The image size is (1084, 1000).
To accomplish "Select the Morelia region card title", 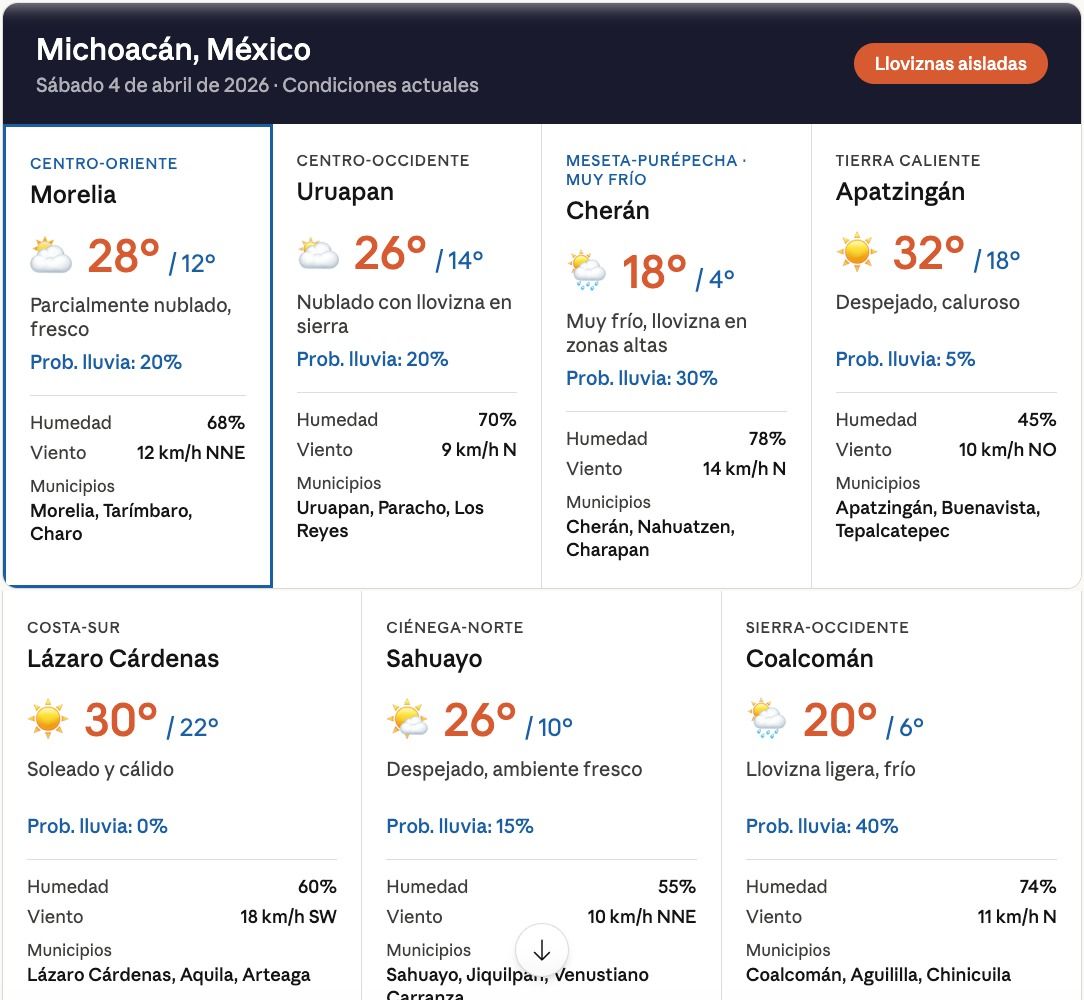I will click(x=73, y=195).
